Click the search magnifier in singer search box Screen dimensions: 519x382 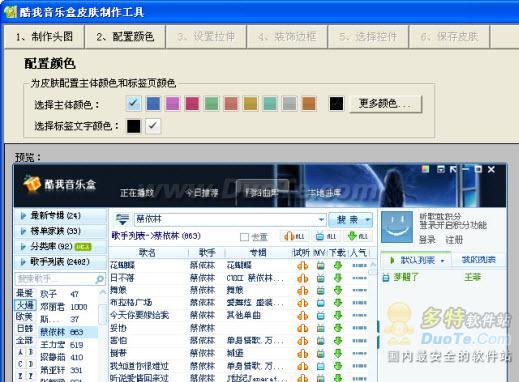pos(100,279)
